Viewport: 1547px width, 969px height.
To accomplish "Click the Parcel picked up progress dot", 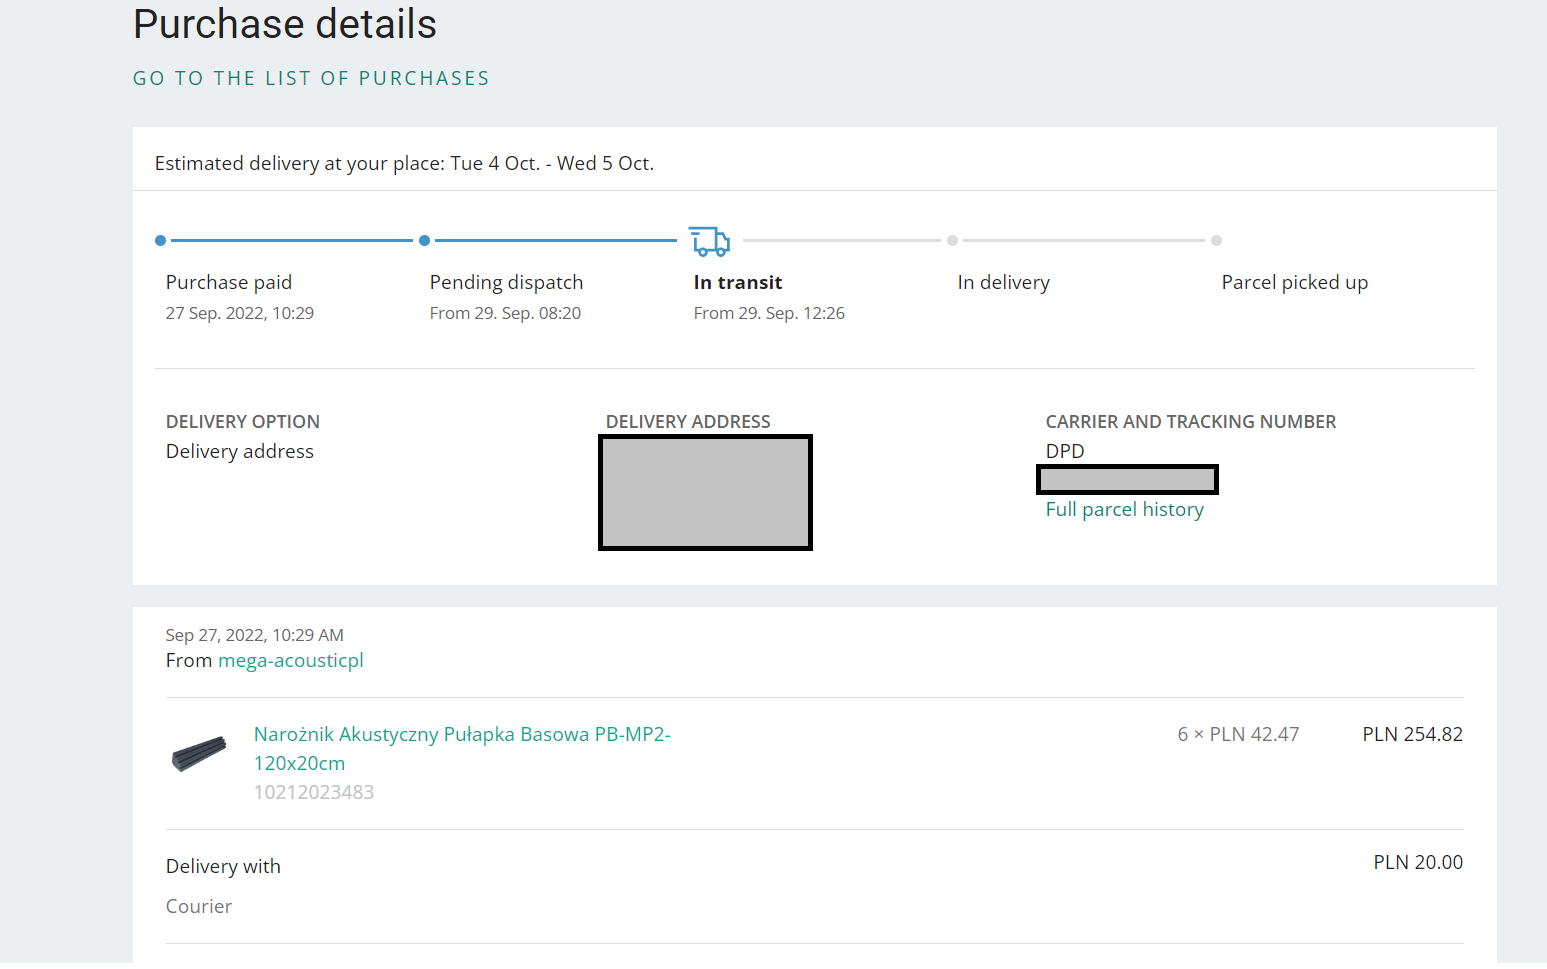I will point(1216,241).
